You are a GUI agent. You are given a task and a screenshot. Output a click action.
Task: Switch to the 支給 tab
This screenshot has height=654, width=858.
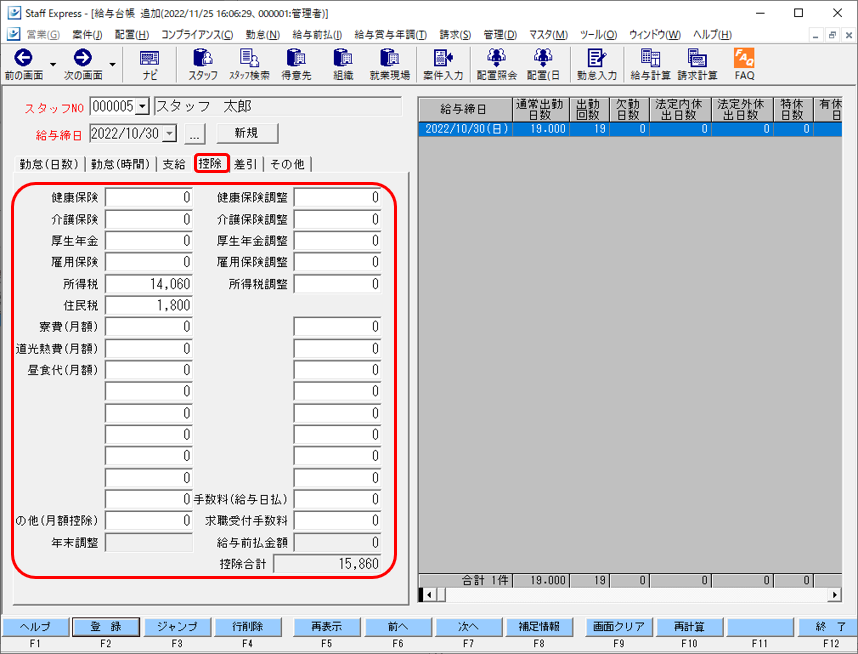coord(176,163)
